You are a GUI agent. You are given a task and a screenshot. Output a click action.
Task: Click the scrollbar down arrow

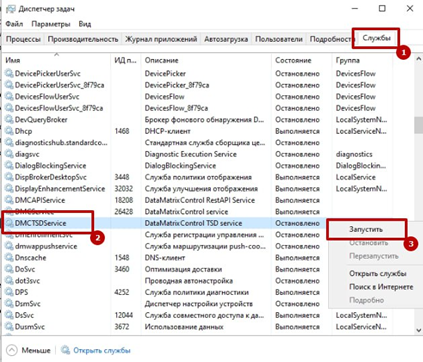click(x=418, y=330)
